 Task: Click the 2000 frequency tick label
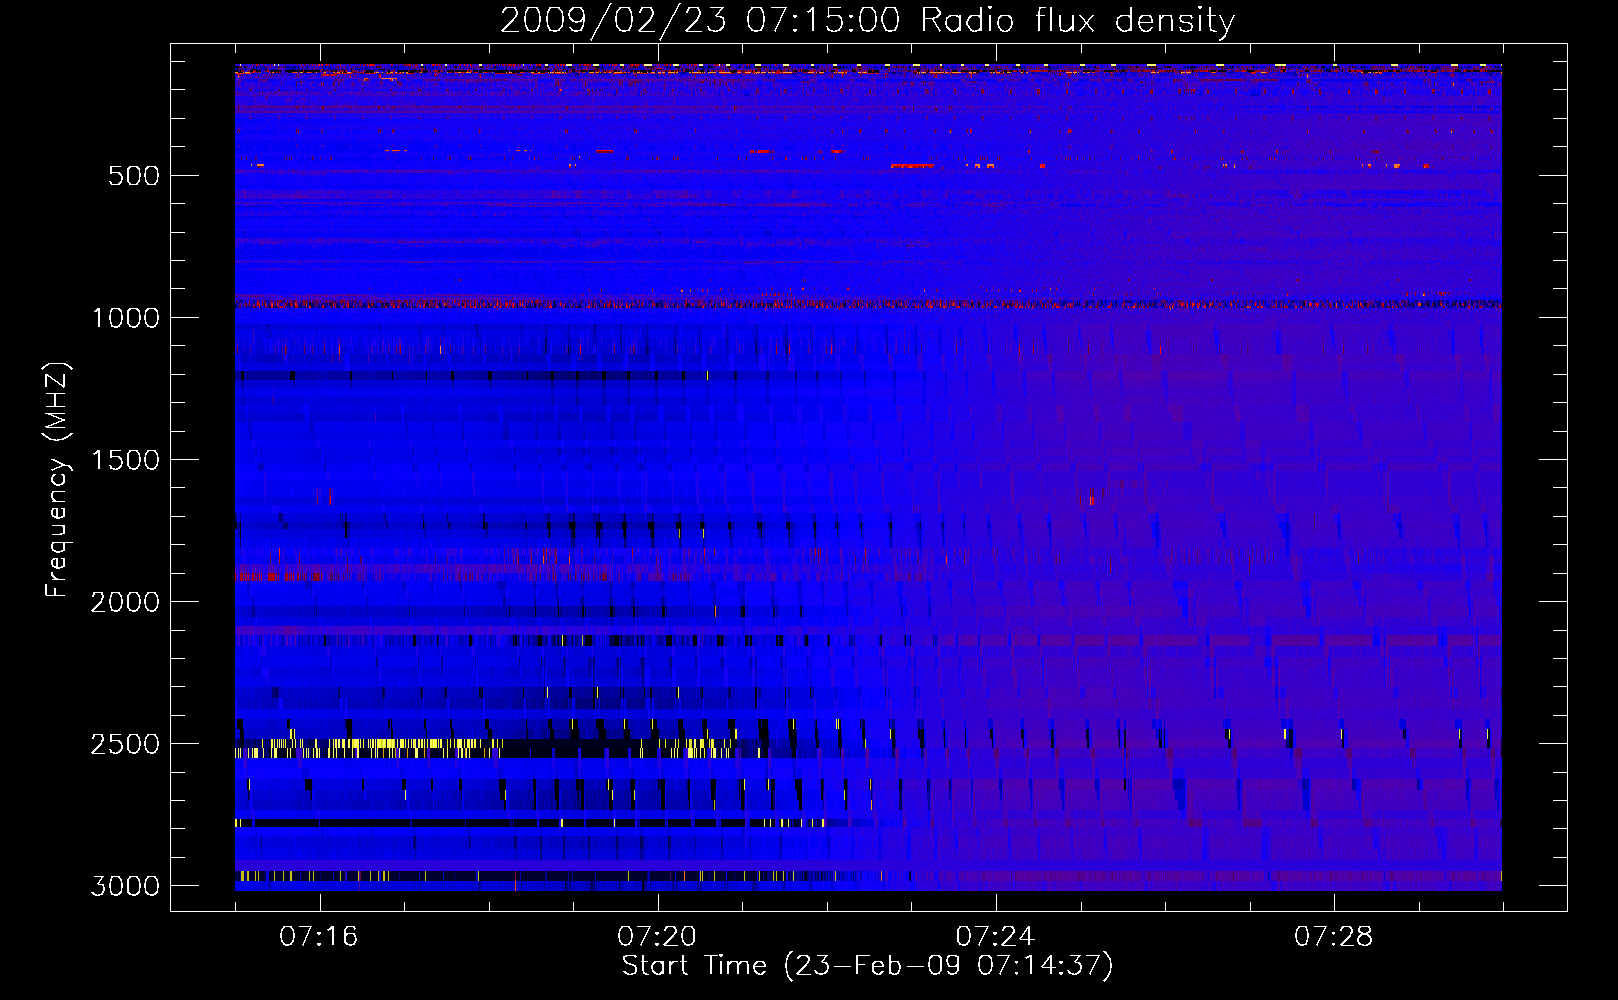[x=125, y=602]
